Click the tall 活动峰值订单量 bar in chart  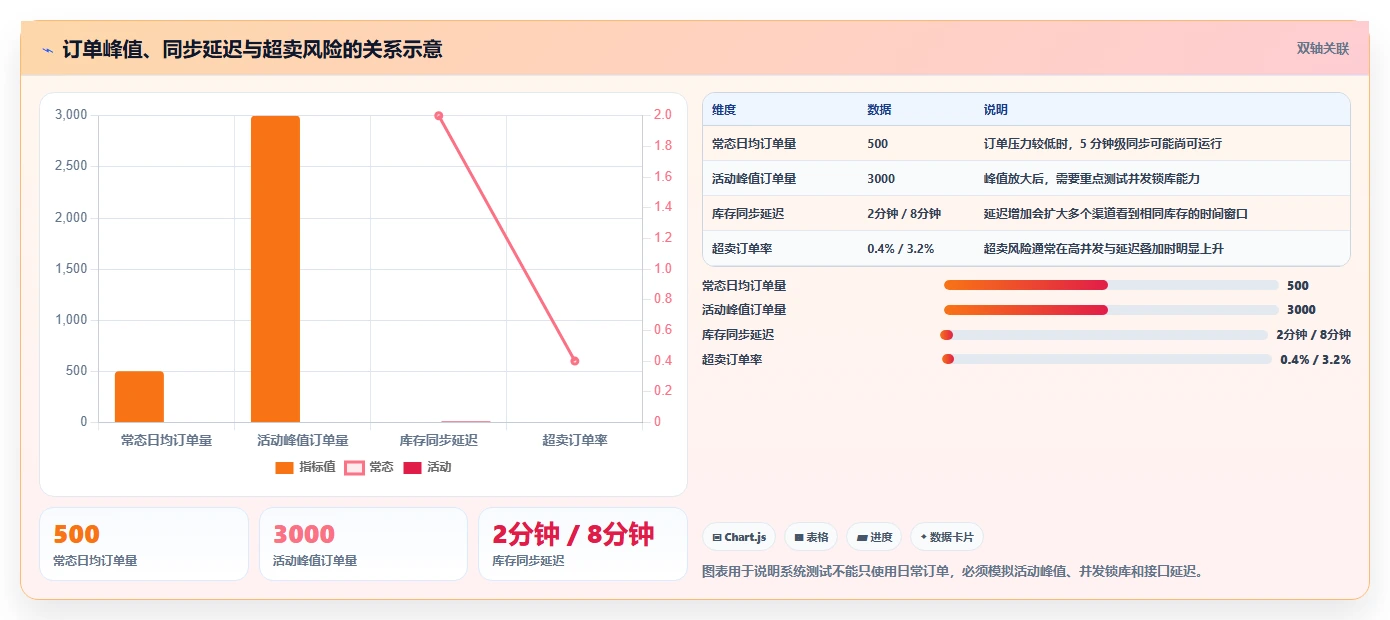pyautogui.click(x=275, y=269)
